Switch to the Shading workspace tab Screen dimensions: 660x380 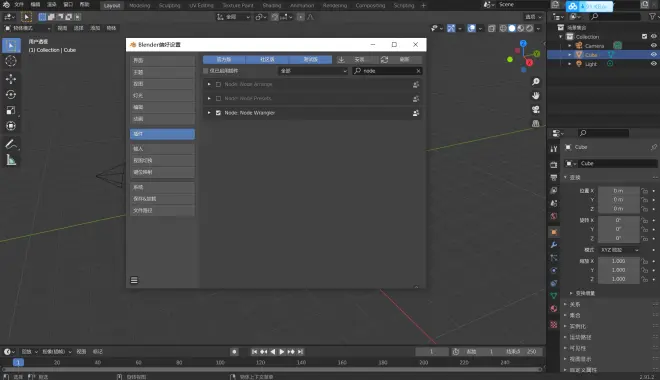click(x=271, y=5)
